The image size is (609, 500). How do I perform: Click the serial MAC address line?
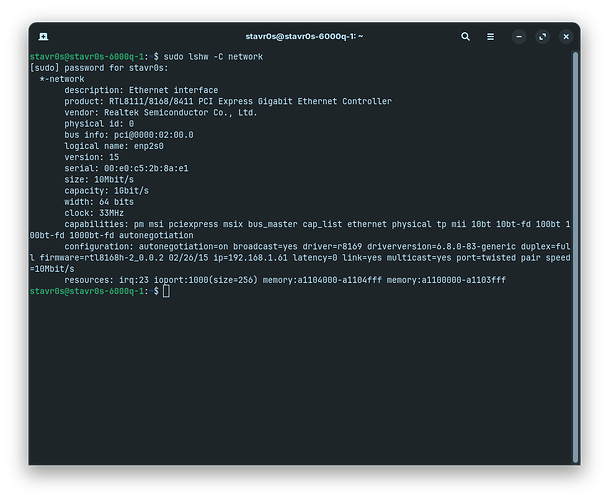tap(125, 168)
